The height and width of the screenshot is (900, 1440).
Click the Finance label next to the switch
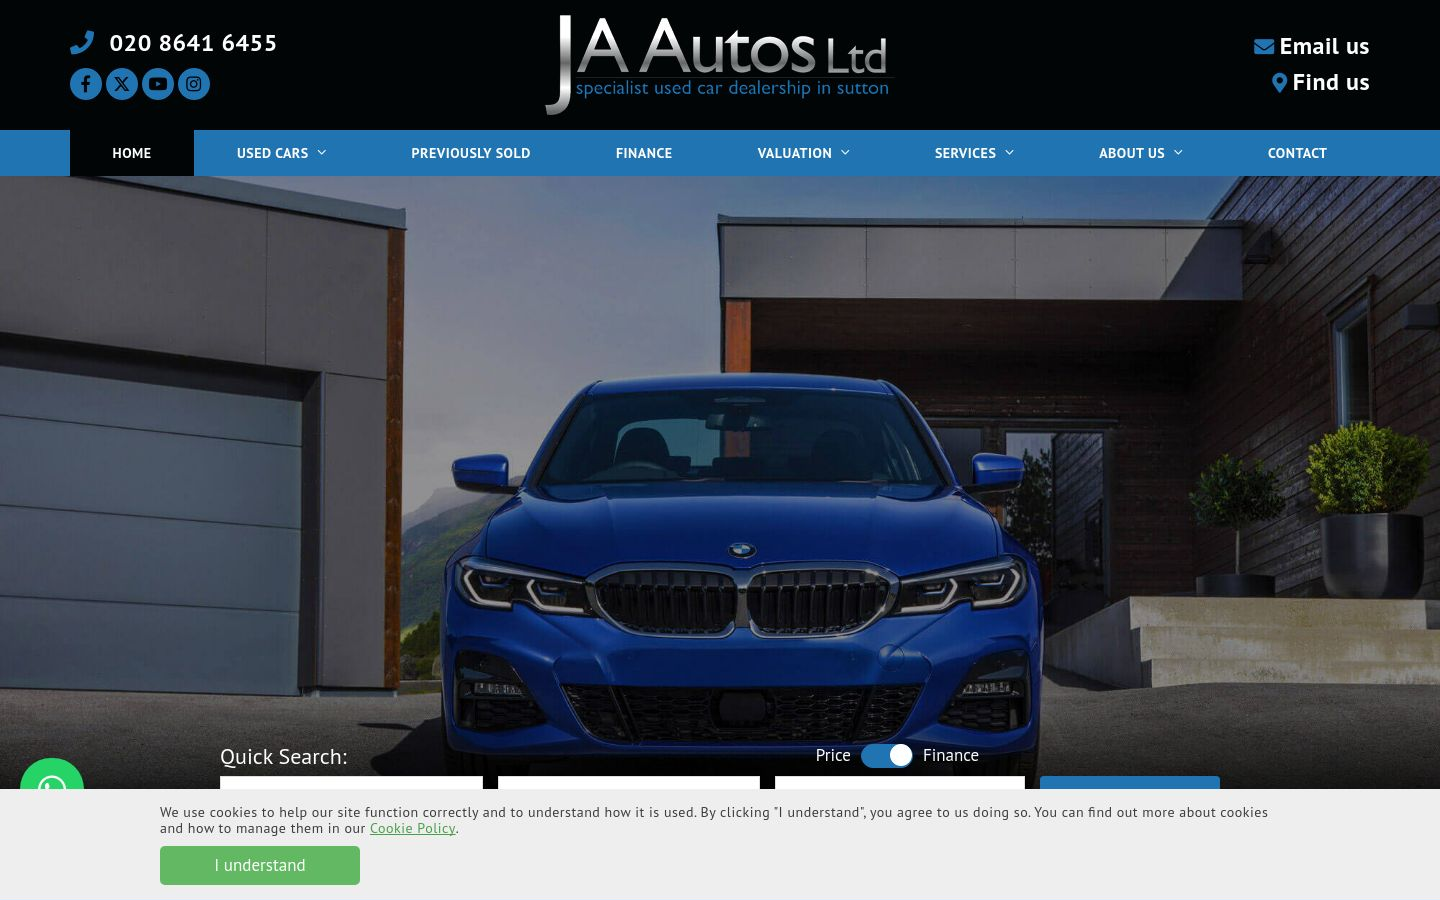951,755
